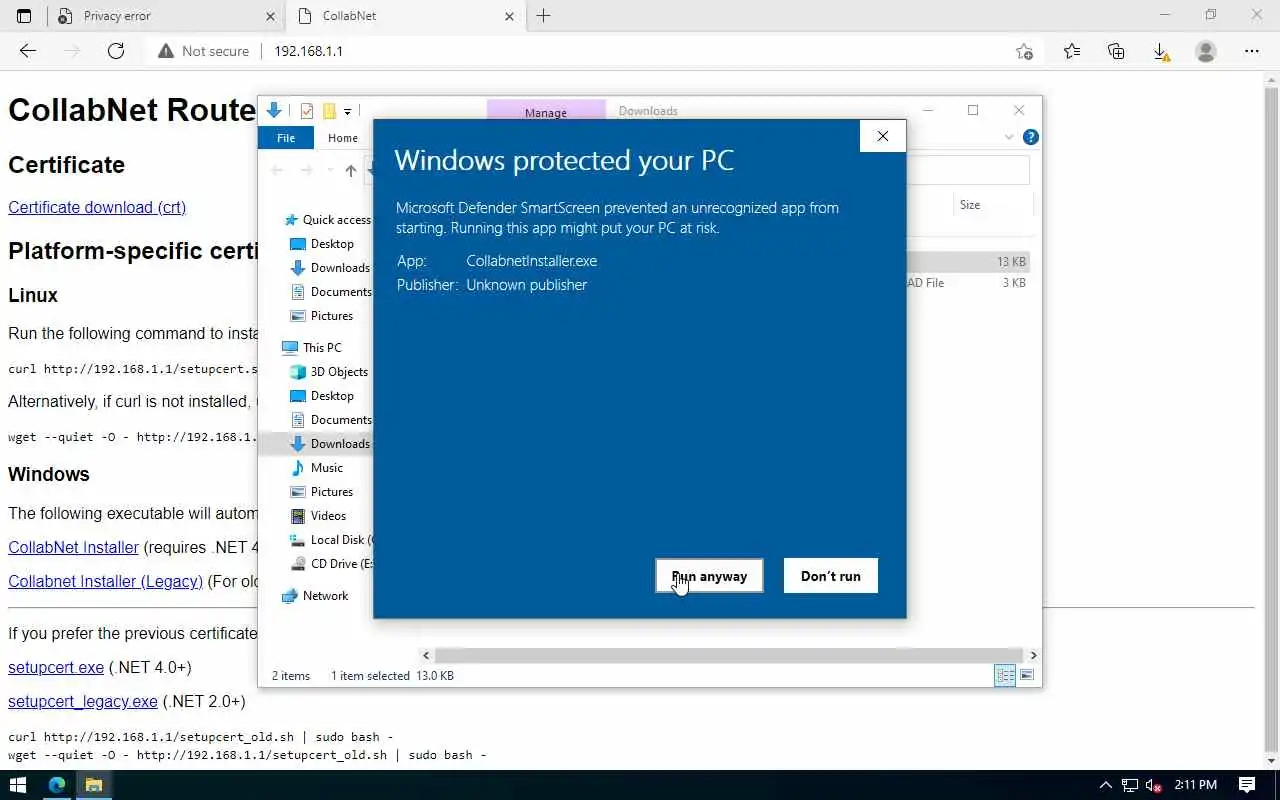
Task: Open Explorer Help icon
Action: (1031, 137)
